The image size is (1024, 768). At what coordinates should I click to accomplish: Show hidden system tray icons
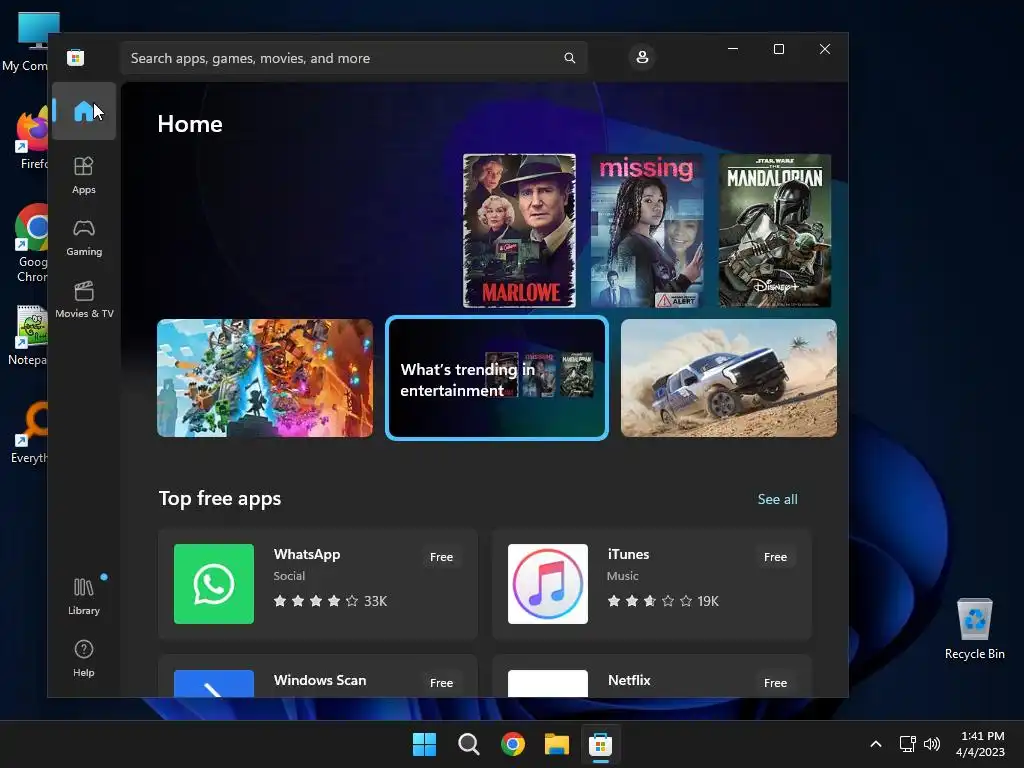coord(876,744)
